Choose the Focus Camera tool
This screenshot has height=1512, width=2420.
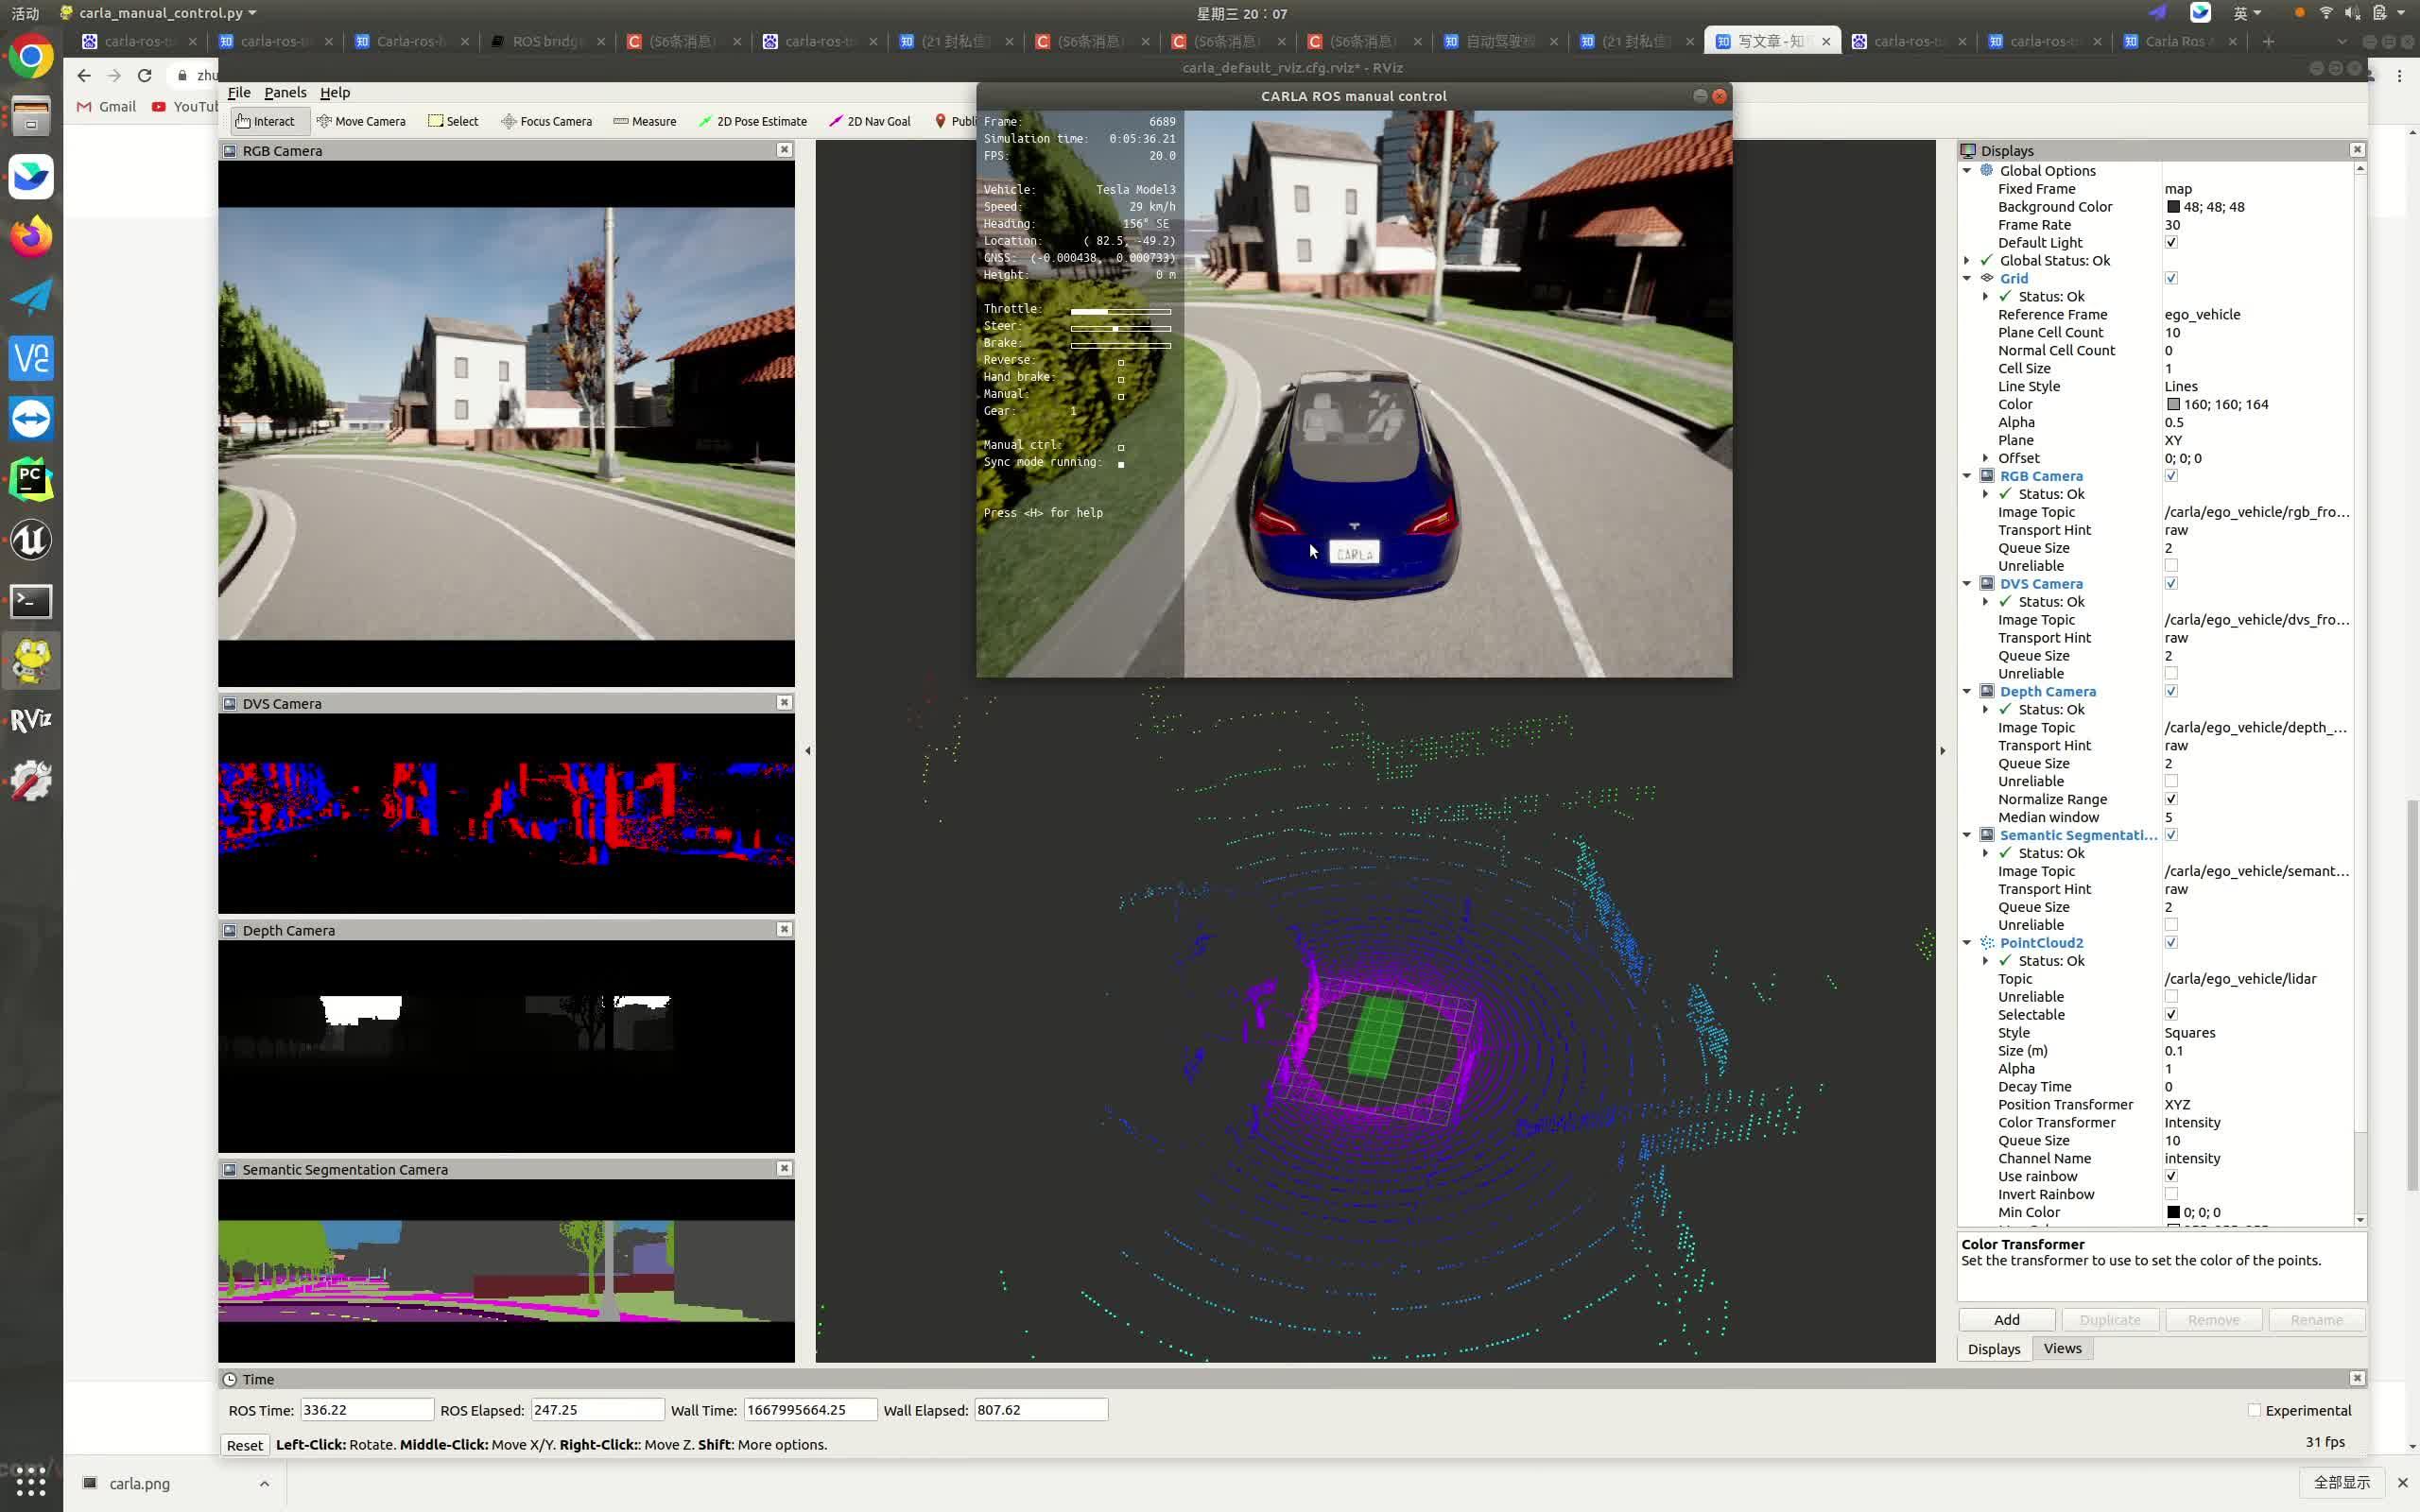tap(546, 121)
